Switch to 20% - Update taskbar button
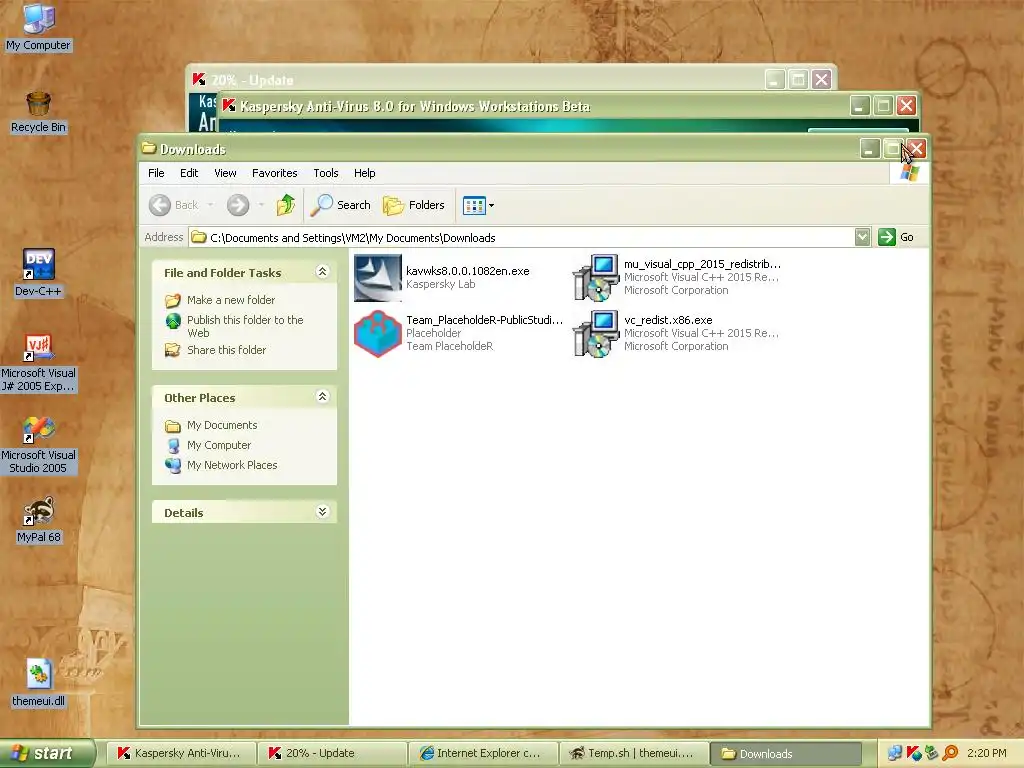Viewport: 1024px width, 768px height. (x=330, y=754)
